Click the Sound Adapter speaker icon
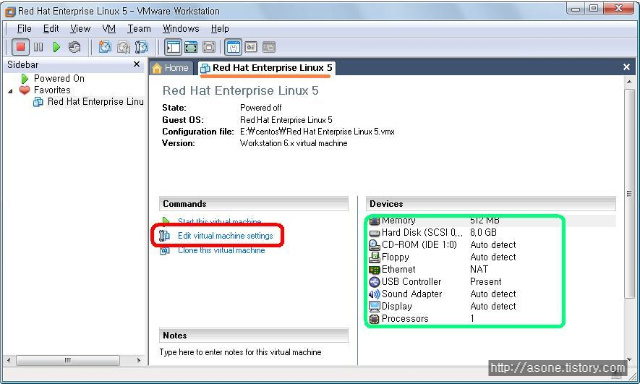The image size is (640, 384). [x=374, y=294]
